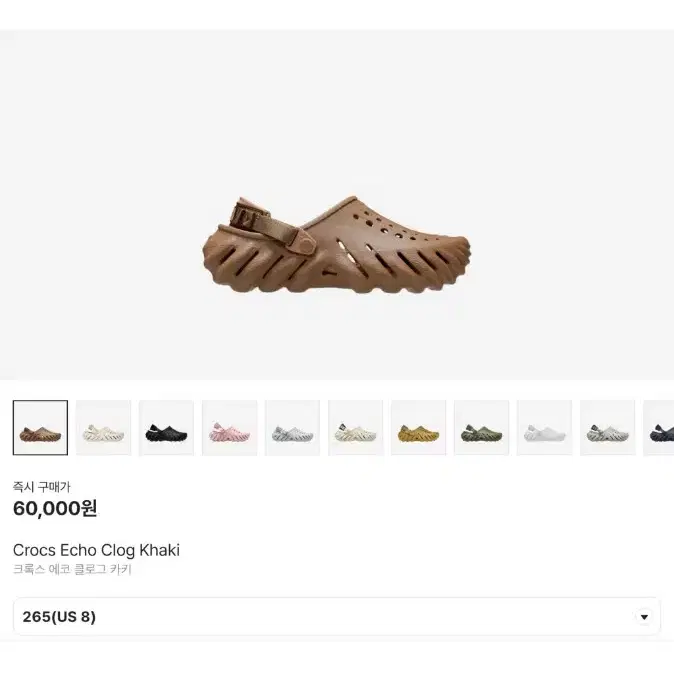This screenshot has height=674, width=674.
Task: Select the olive green clog thumbnail
Action: click(x=481, y=428)
